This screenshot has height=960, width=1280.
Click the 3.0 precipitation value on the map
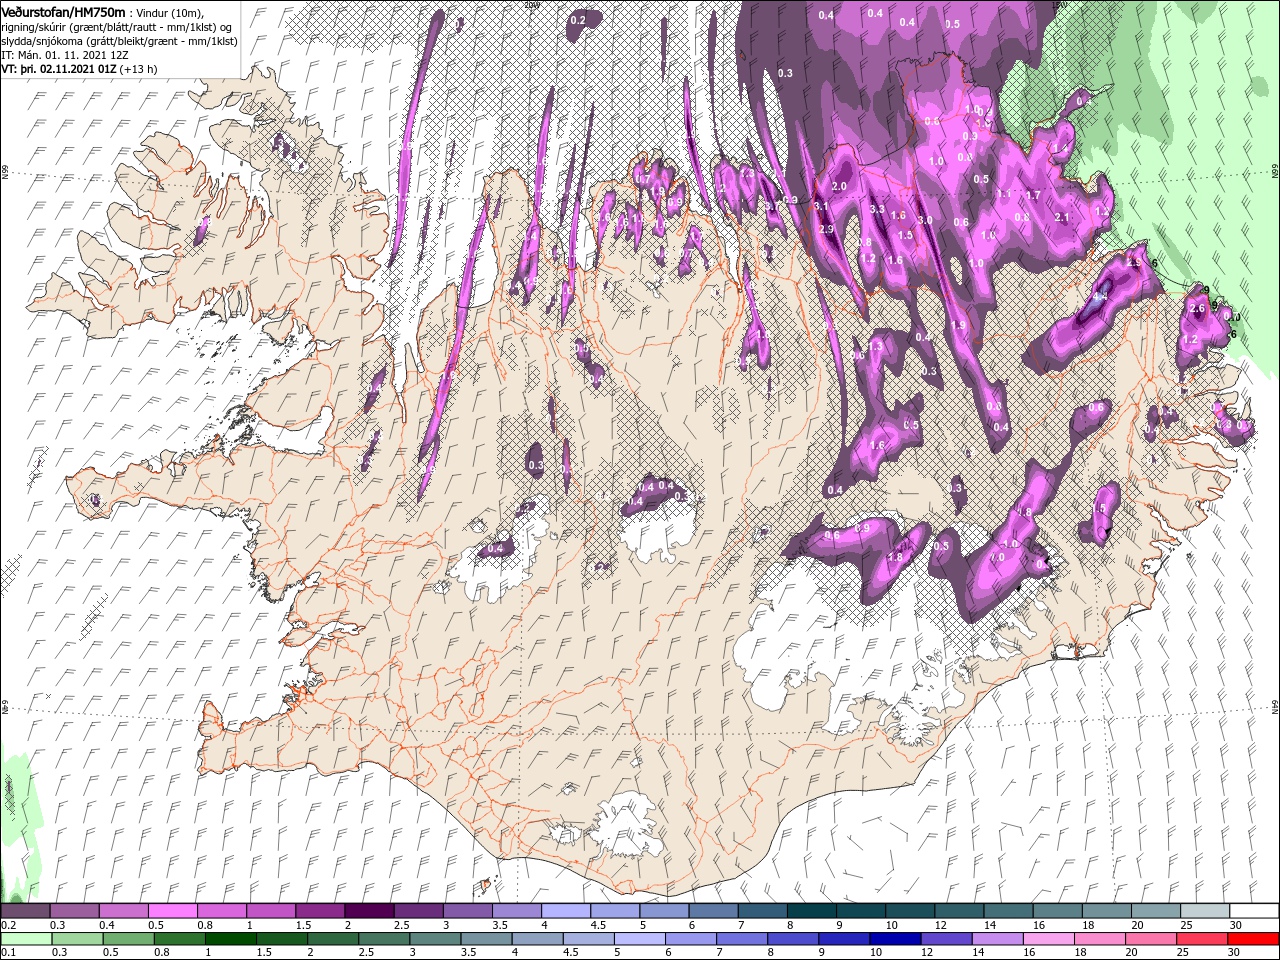pyautogui.click(x=925, y=220)
